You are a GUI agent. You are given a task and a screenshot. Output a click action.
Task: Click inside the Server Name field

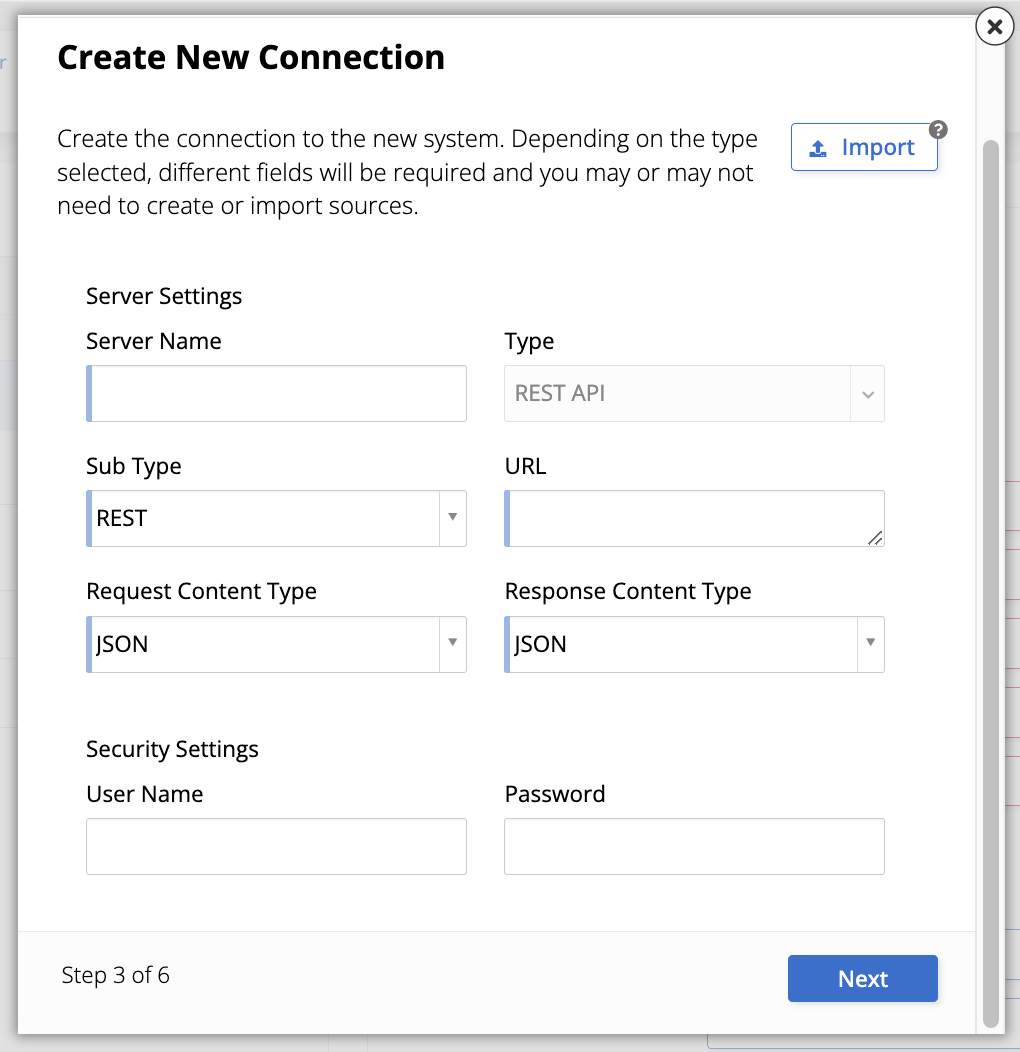(276, 393)
